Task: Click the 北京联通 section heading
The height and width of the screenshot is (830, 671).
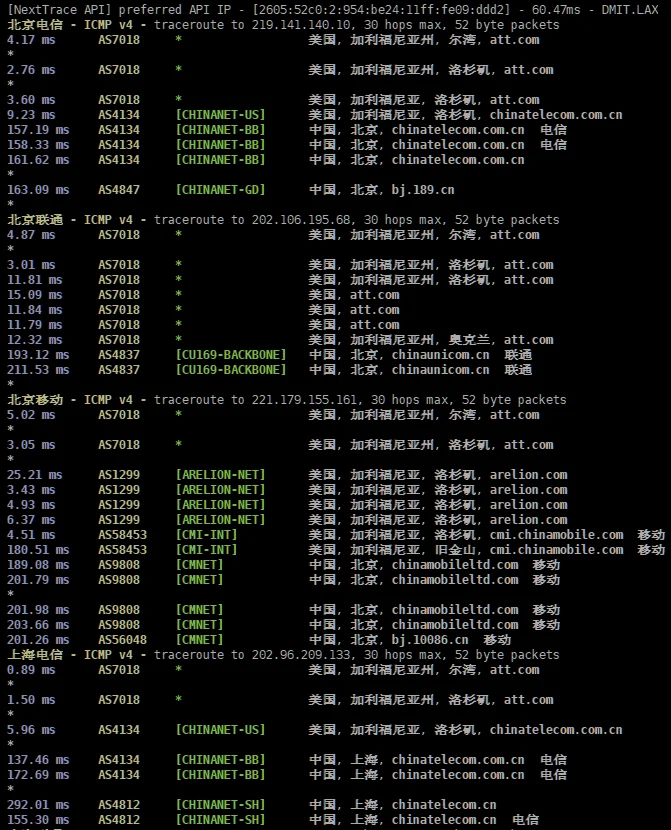Action: tap(35, 220)
